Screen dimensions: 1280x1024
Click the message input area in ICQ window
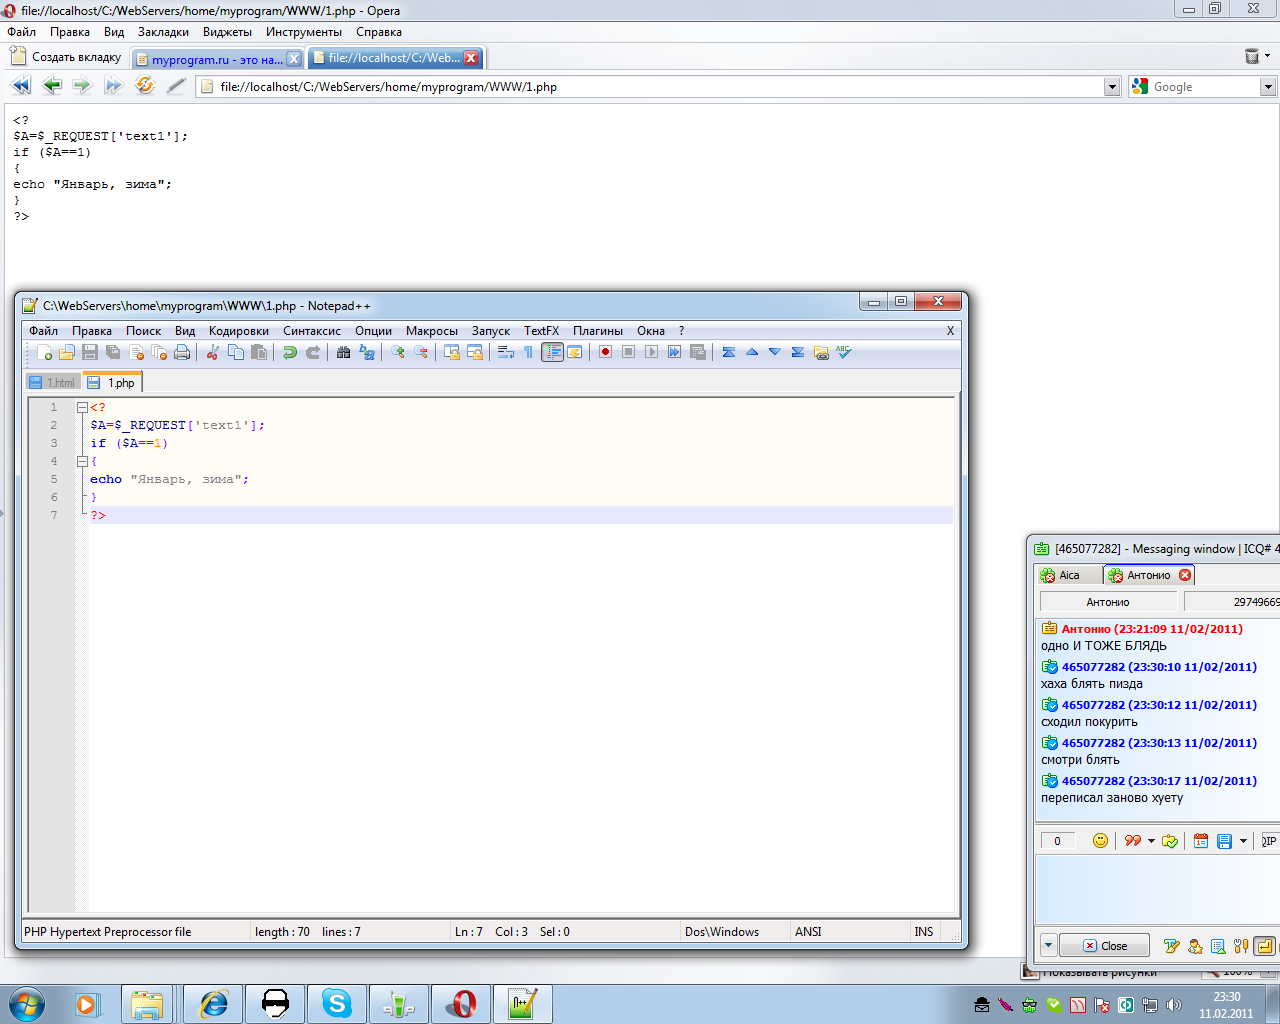(1158, 889)
